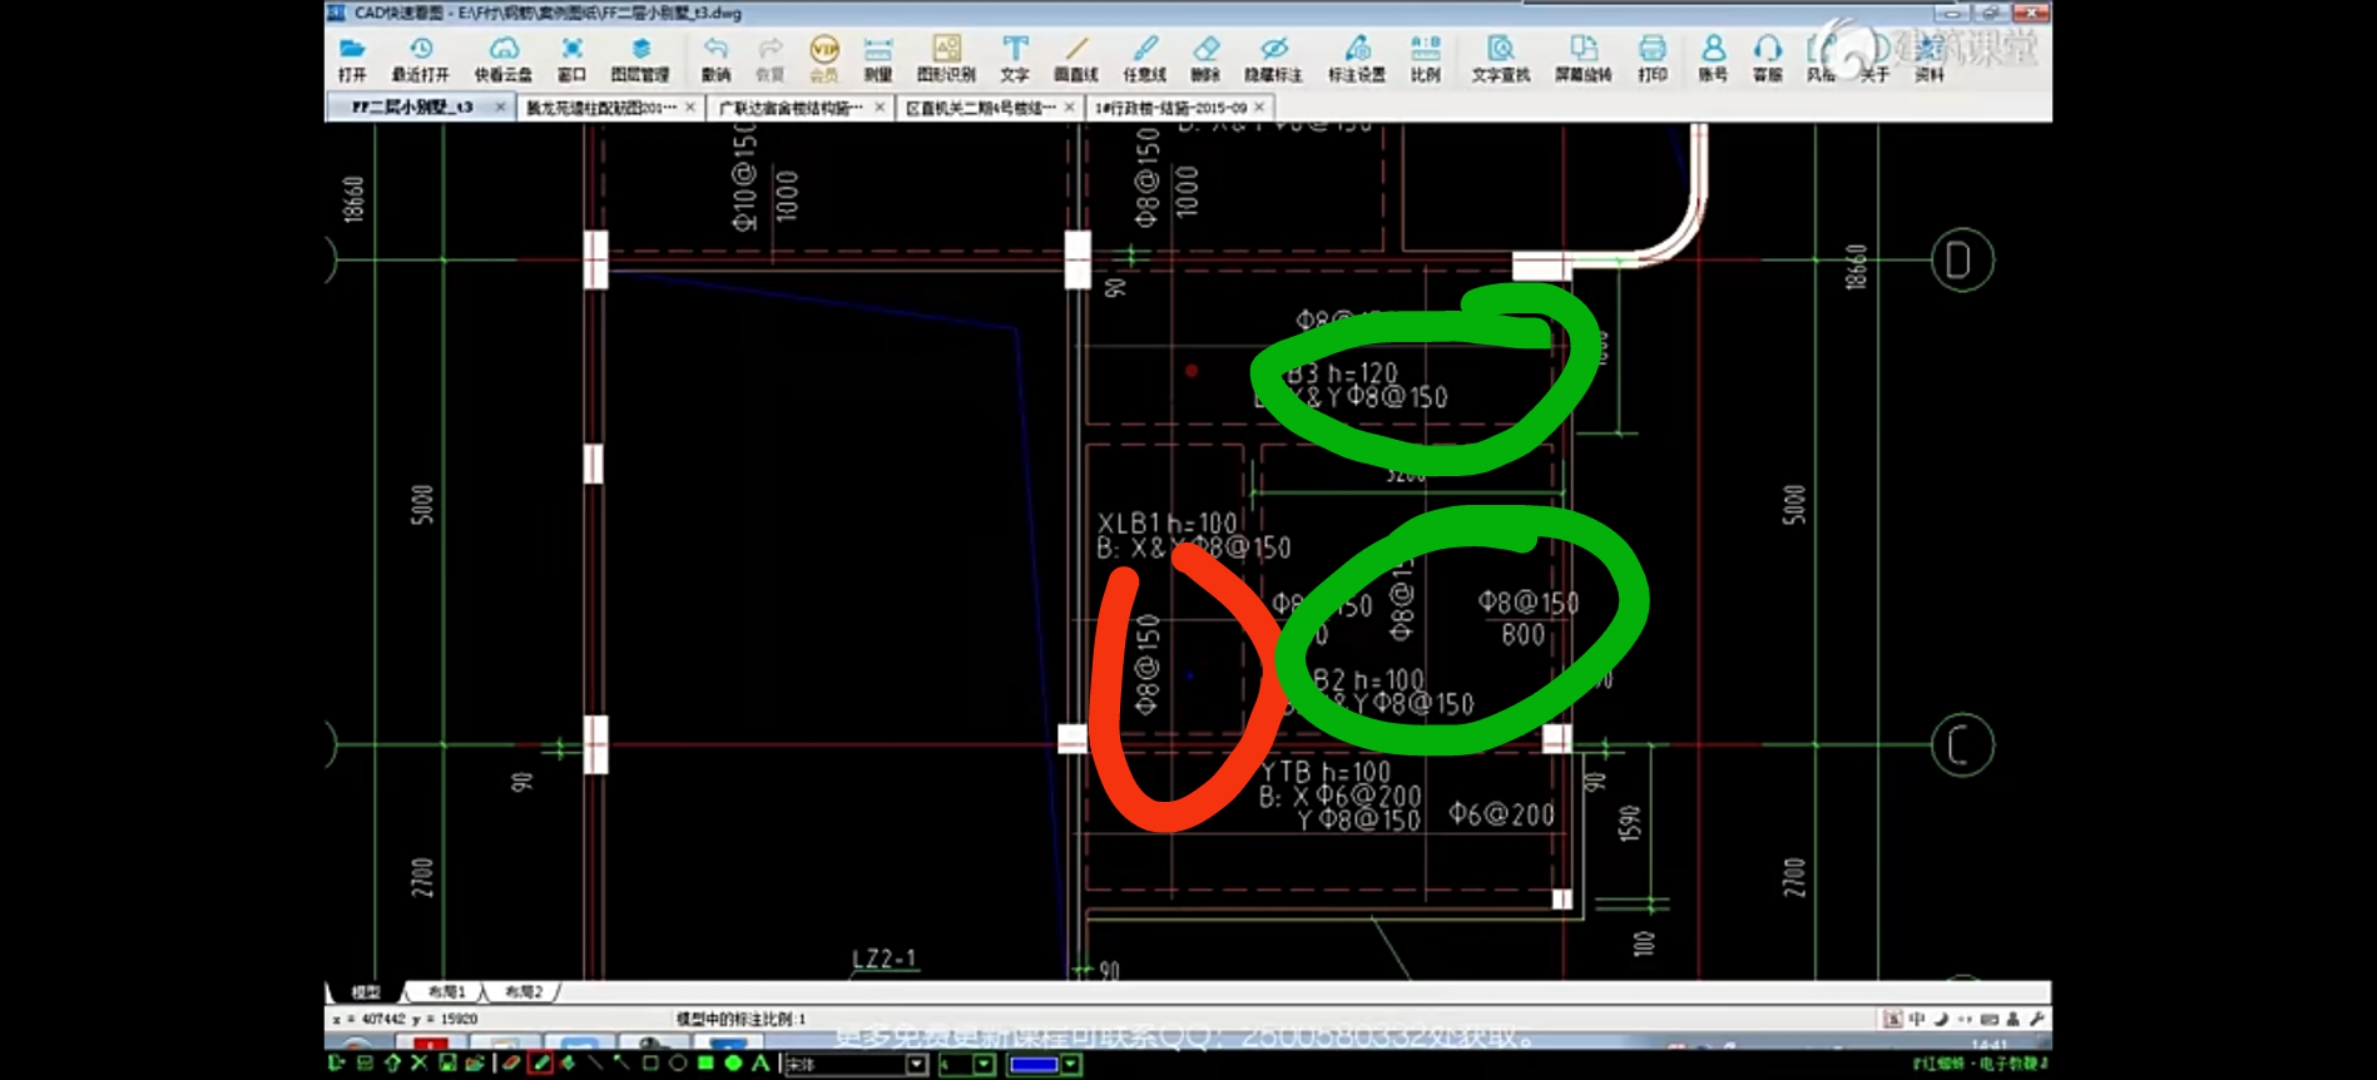This screenshot has height=1080, width=2377.
Task: Select the green hollow circle tool
Action: coord(677,1064)
